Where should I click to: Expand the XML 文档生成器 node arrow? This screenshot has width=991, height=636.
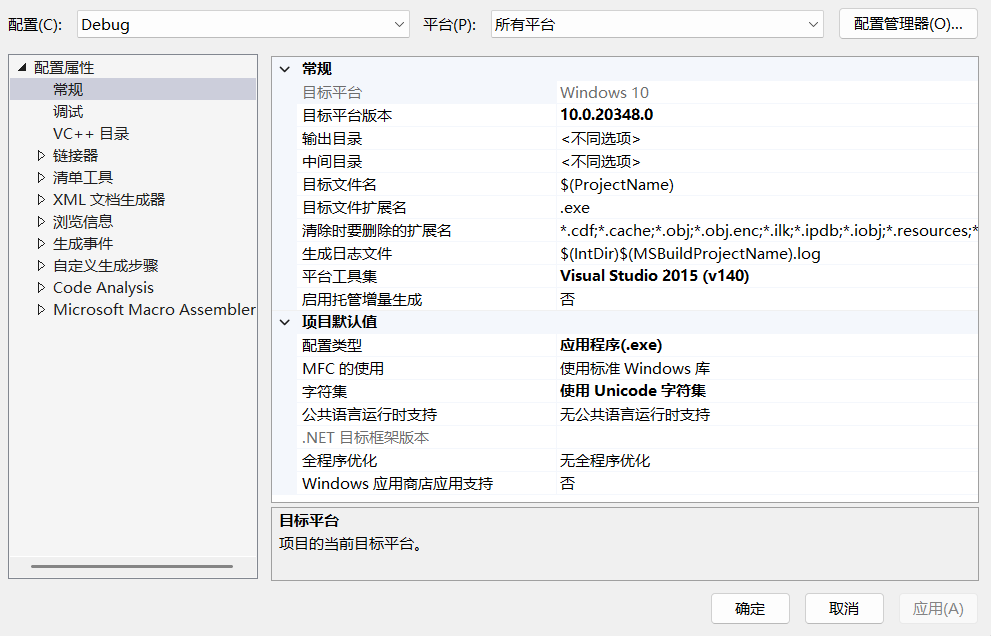41,200
